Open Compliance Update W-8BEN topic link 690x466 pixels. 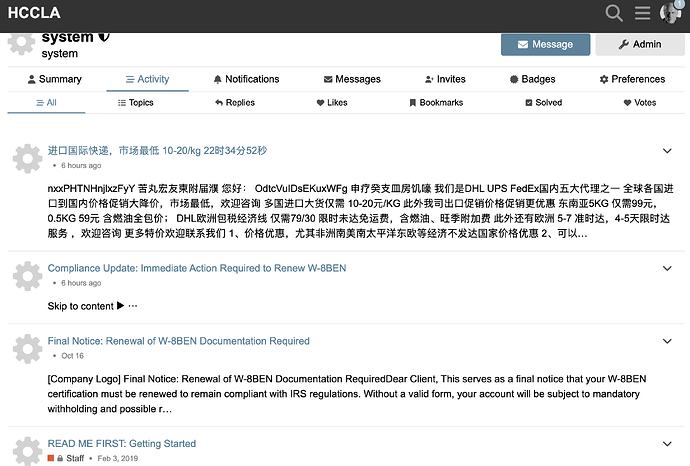point(197,268)
